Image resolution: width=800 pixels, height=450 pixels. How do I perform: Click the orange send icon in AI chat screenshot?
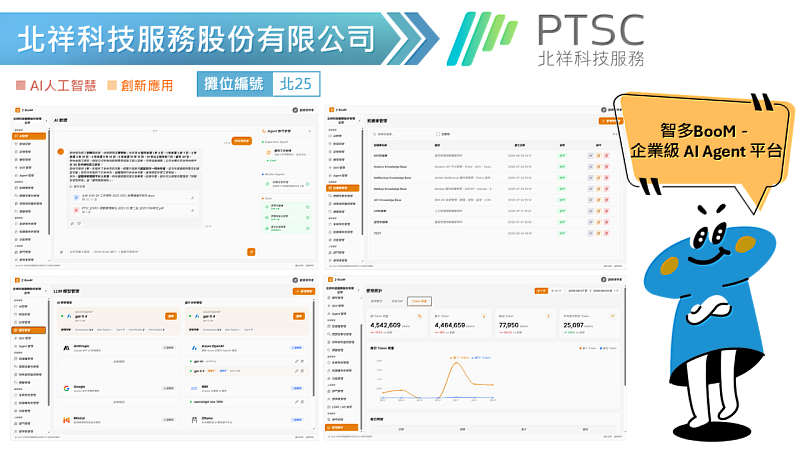[x=251, y=252]
